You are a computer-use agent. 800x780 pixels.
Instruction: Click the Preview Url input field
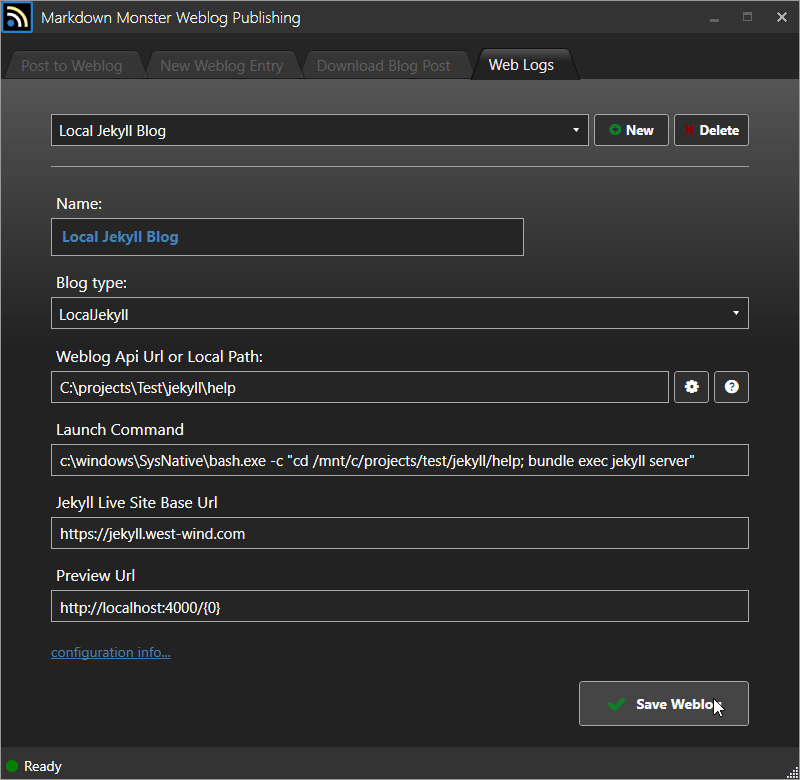click(400, 606)
